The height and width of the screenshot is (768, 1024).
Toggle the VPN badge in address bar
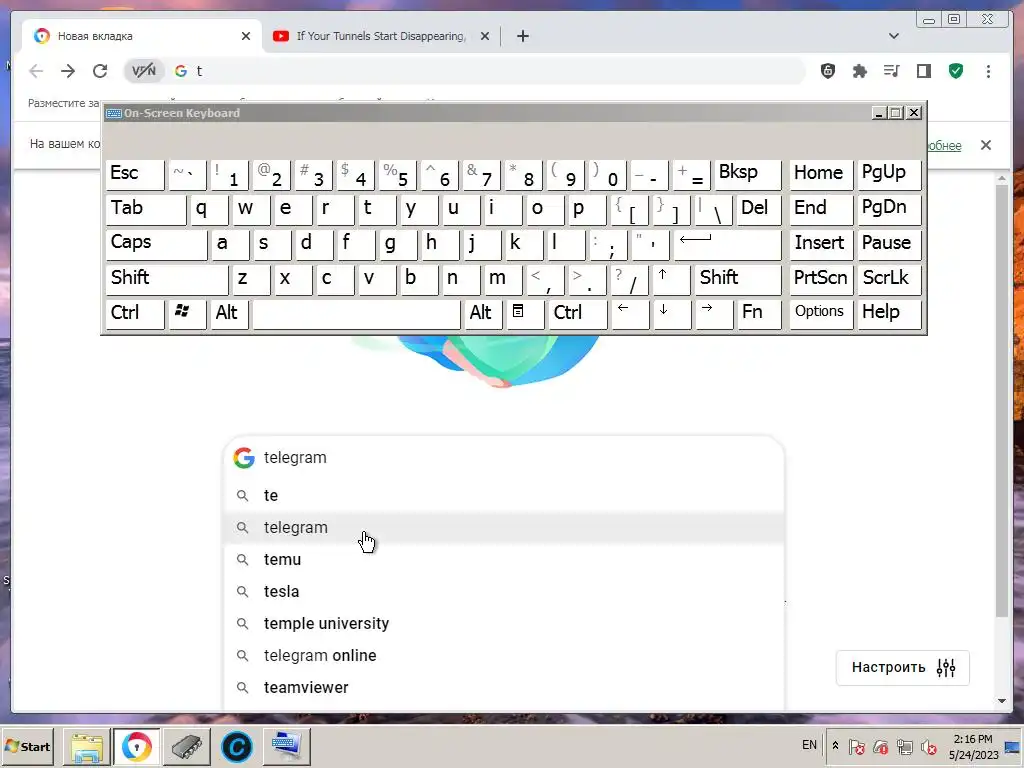[144, 71]
